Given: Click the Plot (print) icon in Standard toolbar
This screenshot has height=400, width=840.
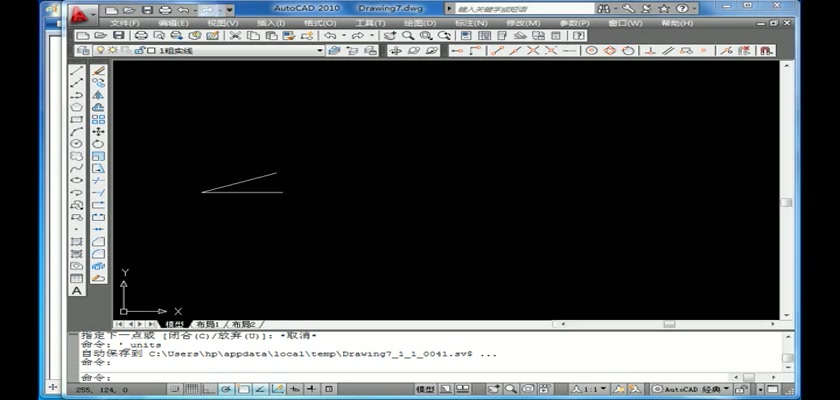Looking at the screenshot, I should tap(141, 36).
